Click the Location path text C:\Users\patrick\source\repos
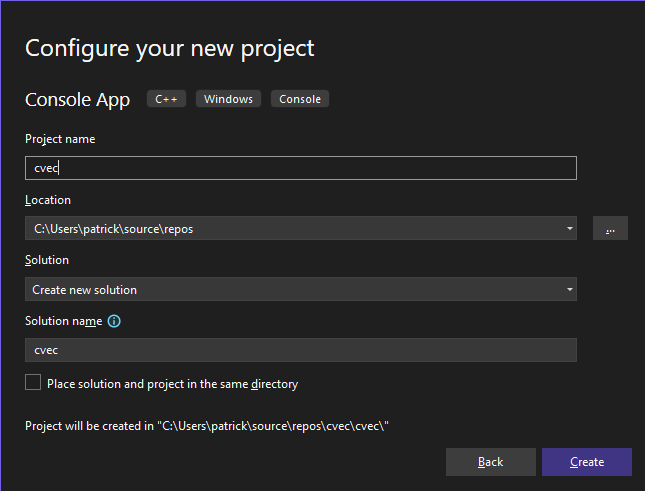 click(114, 229)
